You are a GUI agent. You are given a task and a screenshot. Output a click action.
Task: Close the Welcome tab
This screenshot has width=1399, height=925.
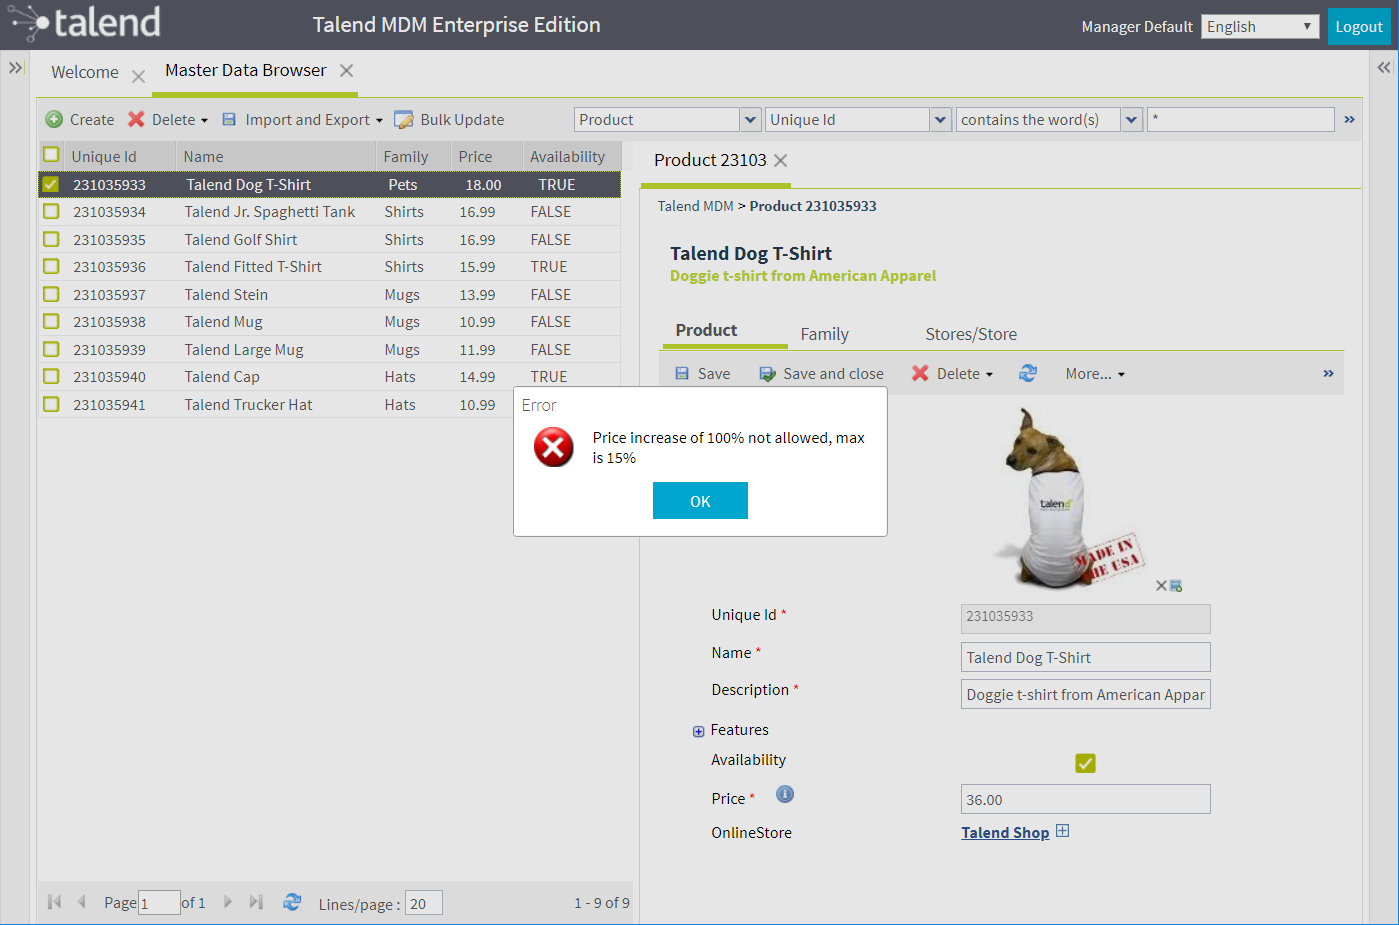click(138, 76)
